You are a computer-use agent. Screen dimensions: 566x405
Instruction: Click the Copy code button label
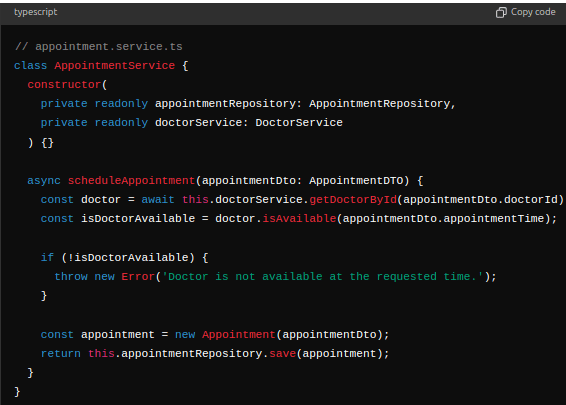533,12
